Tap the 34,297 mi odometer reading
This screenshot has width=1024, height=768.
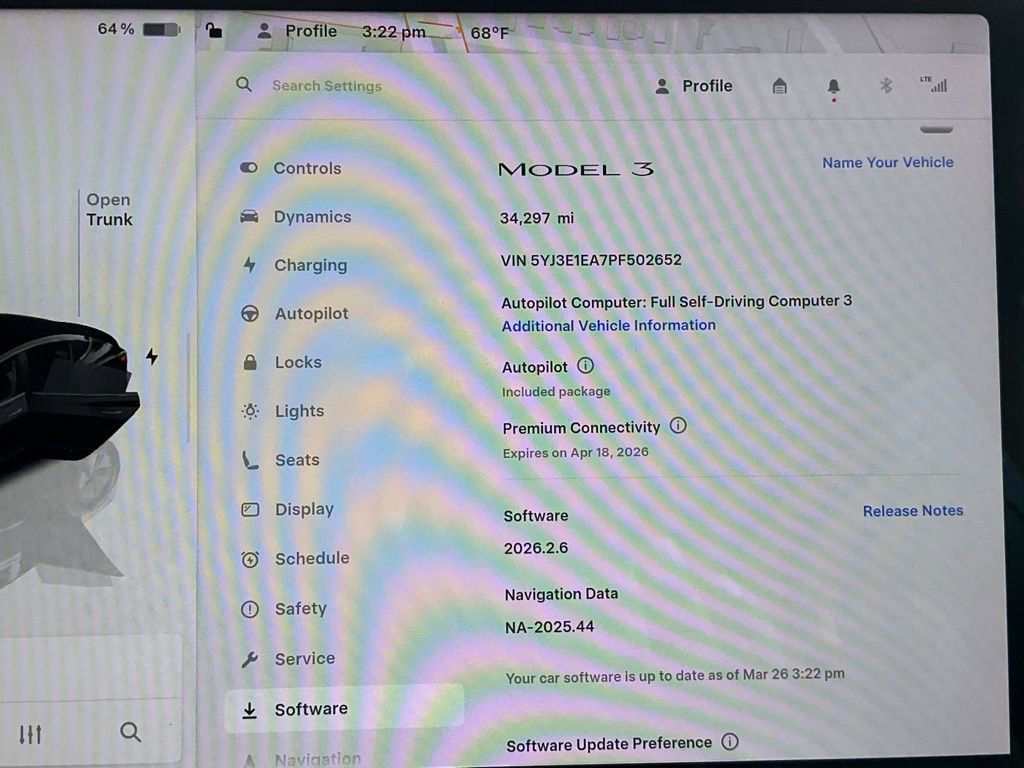click(537, 218)
